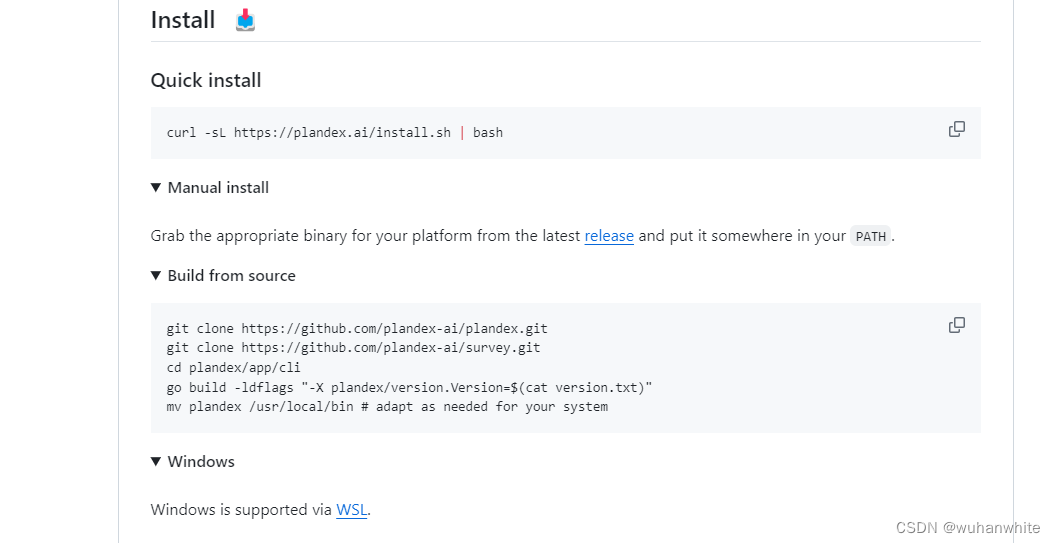The width and height of the screenshot is (1055, 543).
Task: Click the cd plandex/app/cli line
Action: point(233,367)
